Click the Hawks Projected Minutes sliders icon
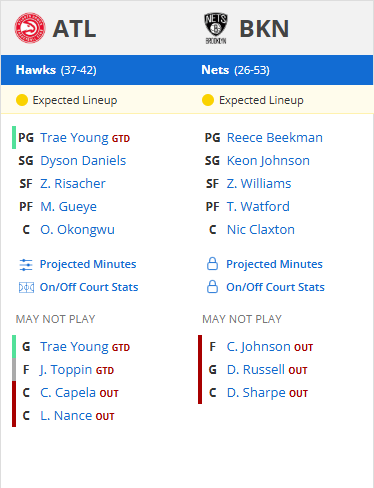 (x=26, y=265)
